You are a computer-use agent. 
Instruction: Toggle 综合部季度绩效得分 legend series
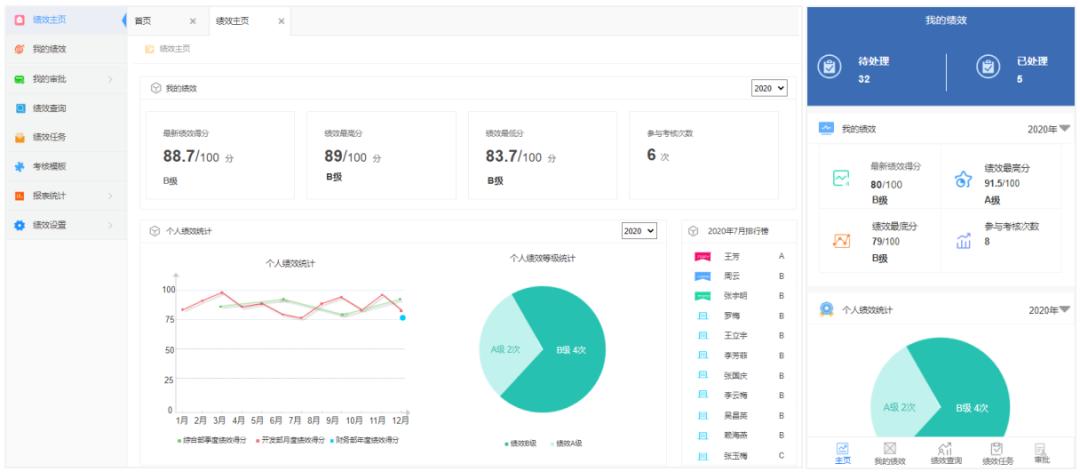[x=214, y=440]
